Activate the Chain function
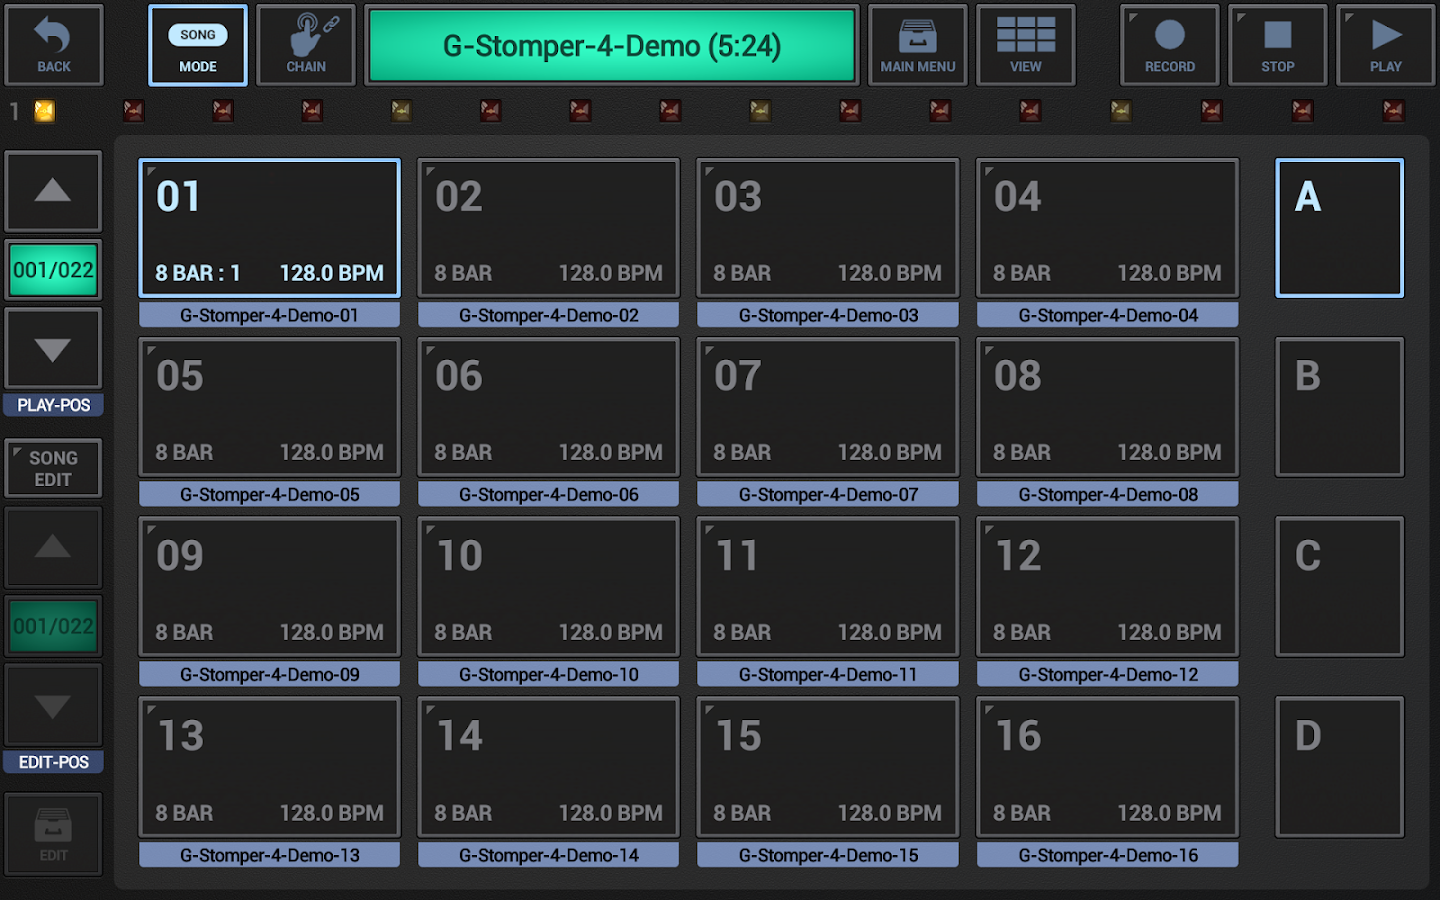Viewport: 1440px width, 900px height. coord(305,44)
